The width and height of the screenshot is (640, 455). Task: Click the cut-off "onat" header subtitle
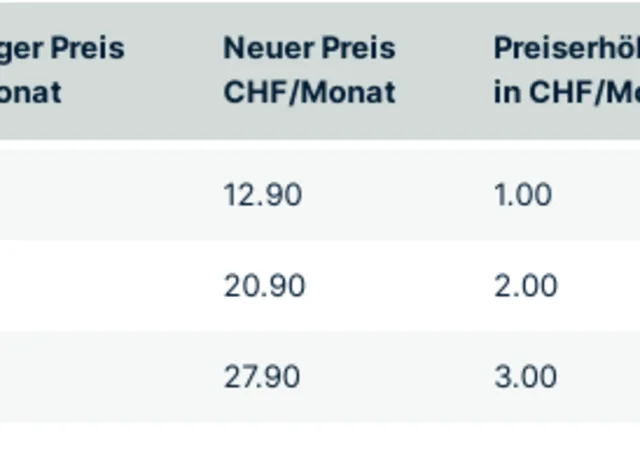(x=31, y=92)
